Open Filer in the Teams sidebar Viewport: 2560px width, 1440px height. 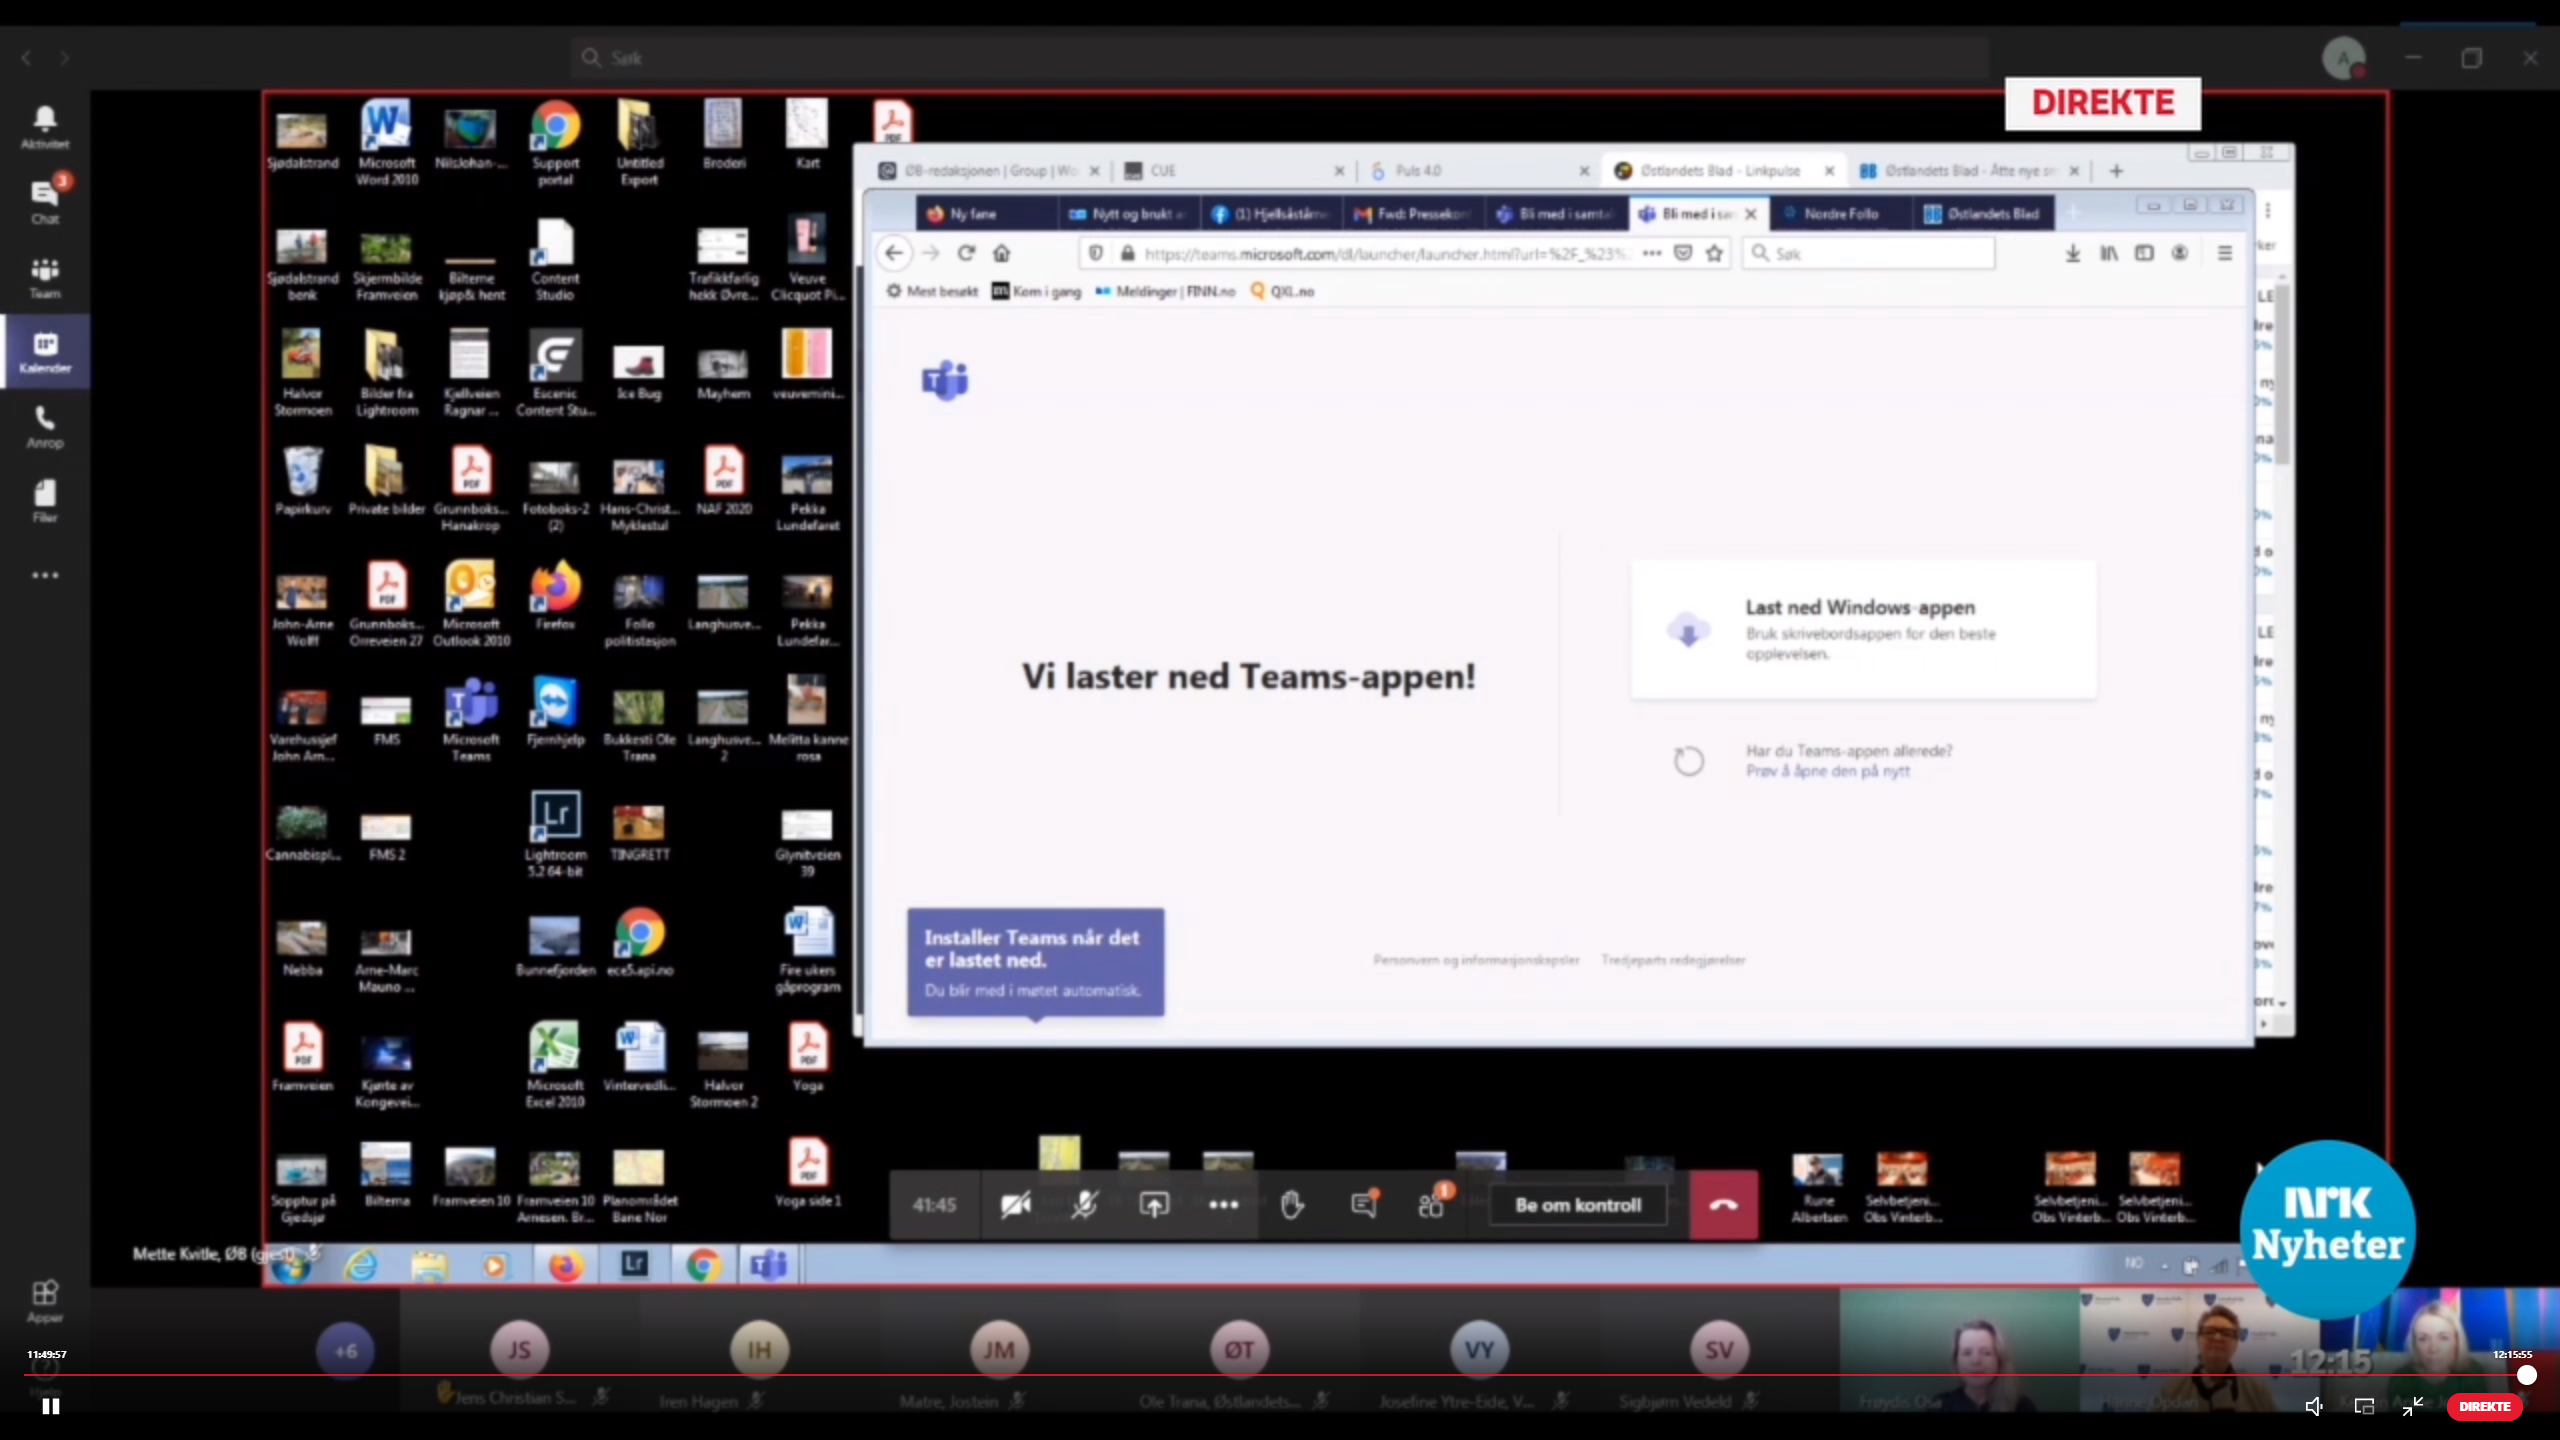pyautogui.click(x=45, y=500)
